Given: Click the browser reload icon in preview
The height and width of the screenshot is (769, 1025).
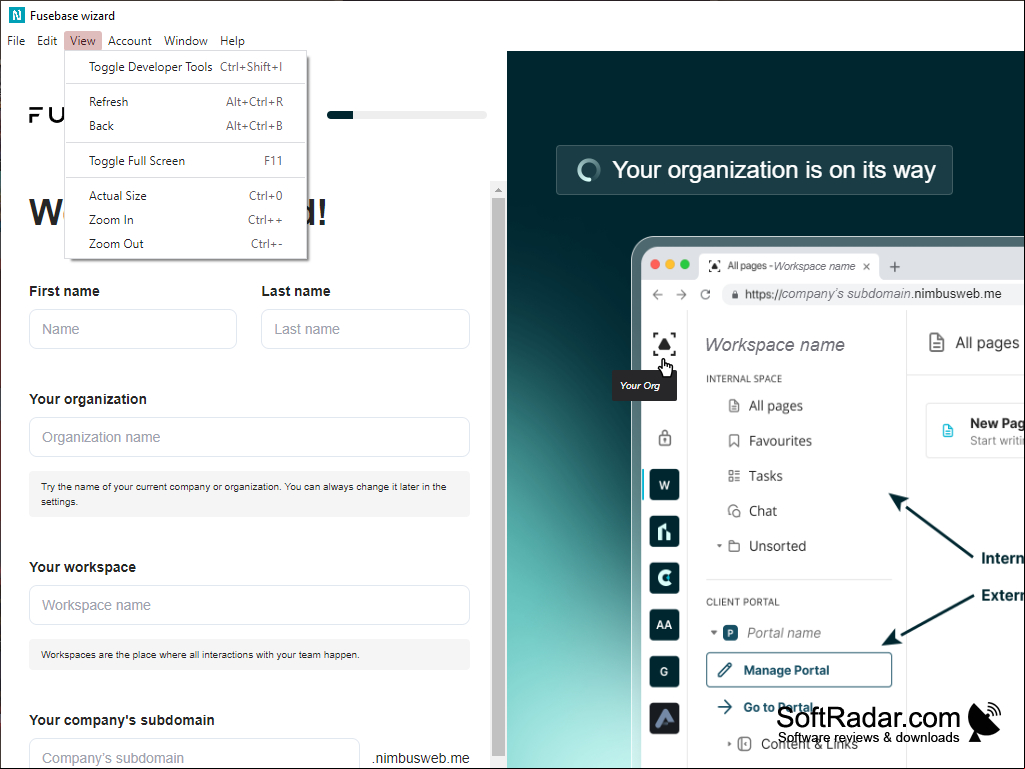Looking at the screenshot, I should [x=705, y=294].
